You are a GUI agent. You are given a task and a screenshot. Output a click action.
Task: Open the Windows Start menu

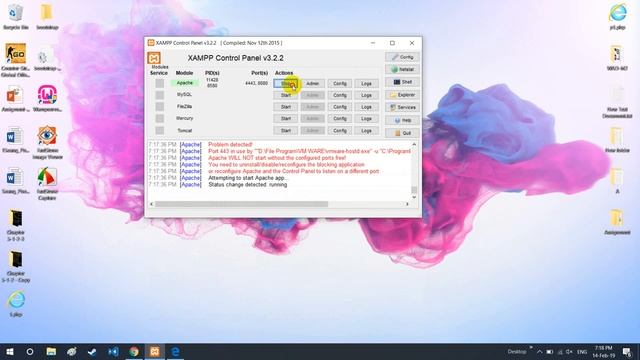click(x=10, y=351)
